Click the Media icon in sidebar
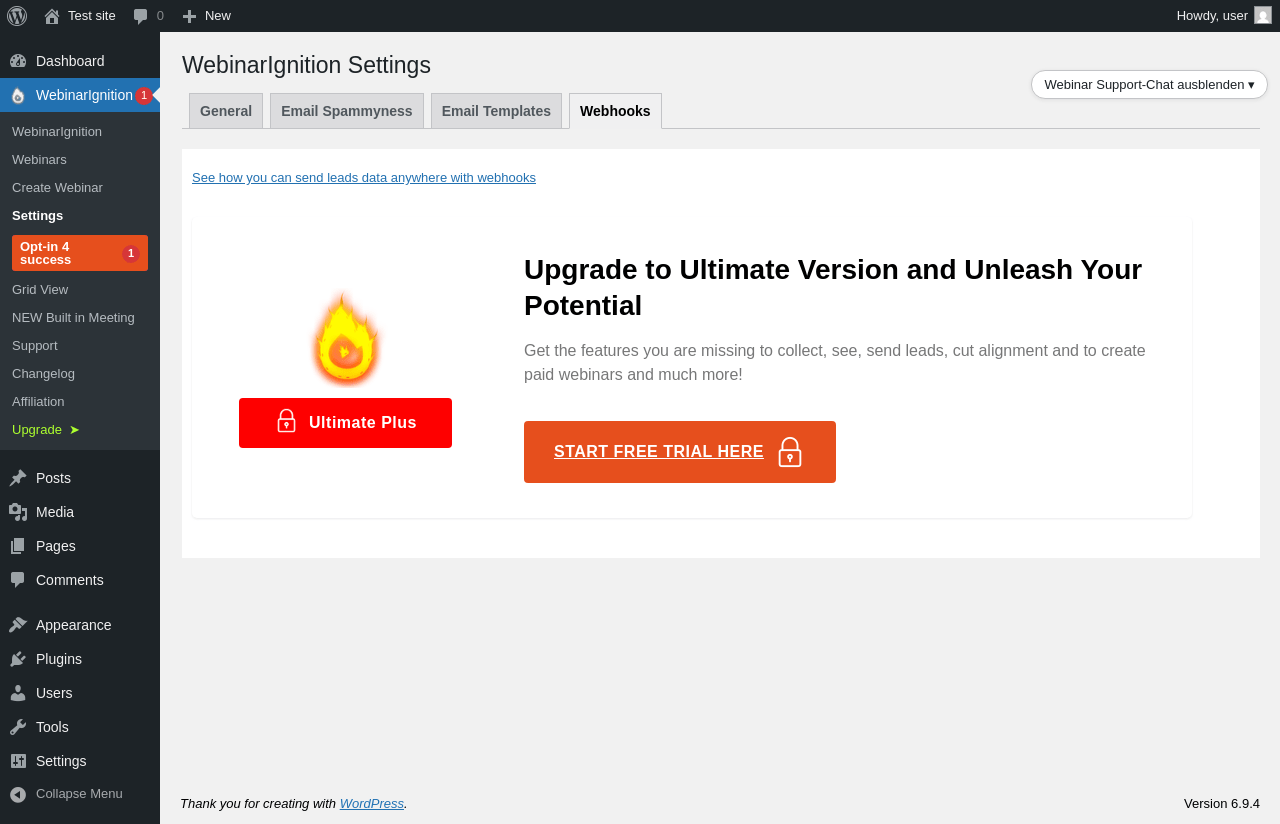The height and width of the screenshot is (824, 1280). [18, 512]
